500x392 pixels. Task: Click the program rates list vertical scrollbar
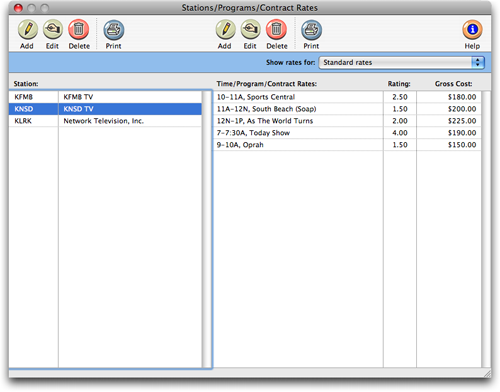point(486,229)
